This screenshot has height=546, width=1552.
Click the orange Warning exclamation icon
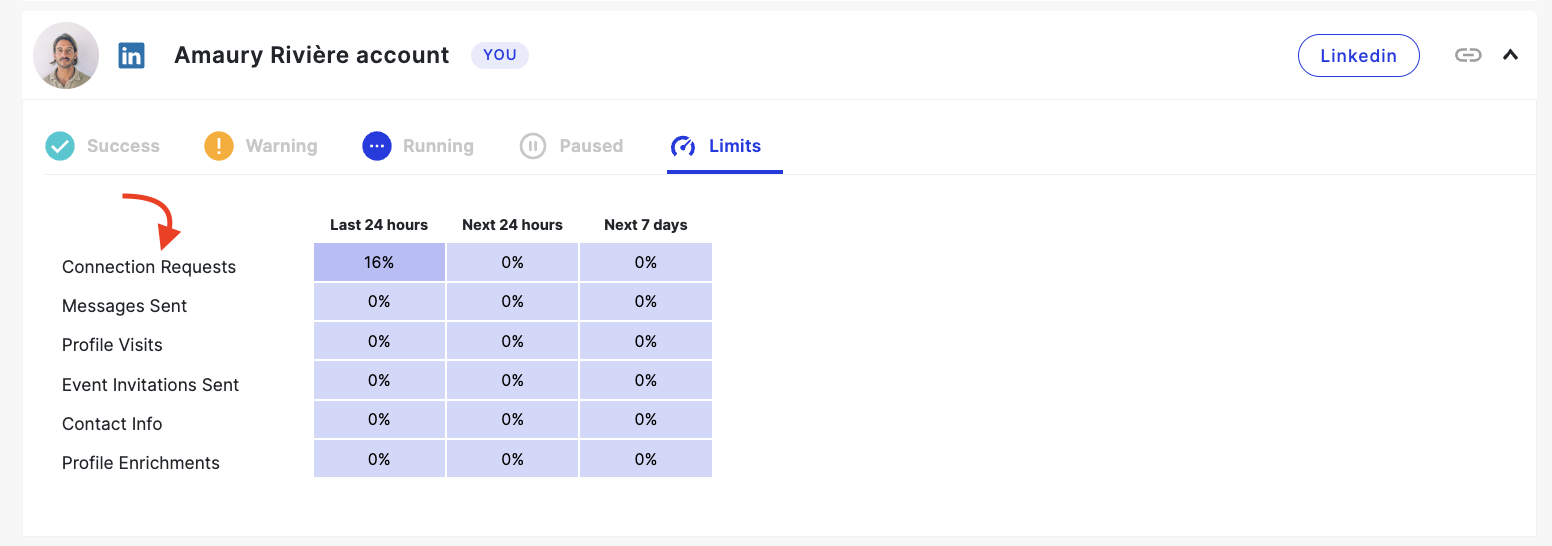[x=219, y=146]
